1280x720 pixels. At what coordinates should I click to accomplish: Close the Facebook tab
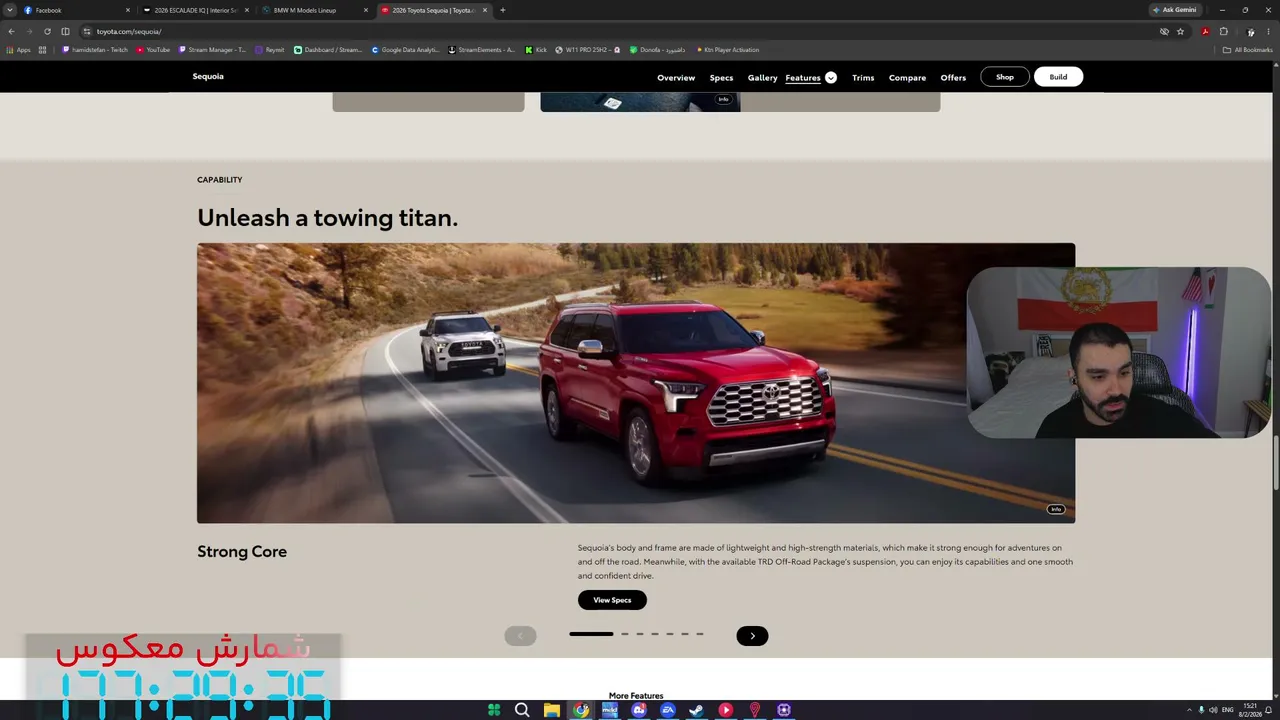click(x=127, y=10)
